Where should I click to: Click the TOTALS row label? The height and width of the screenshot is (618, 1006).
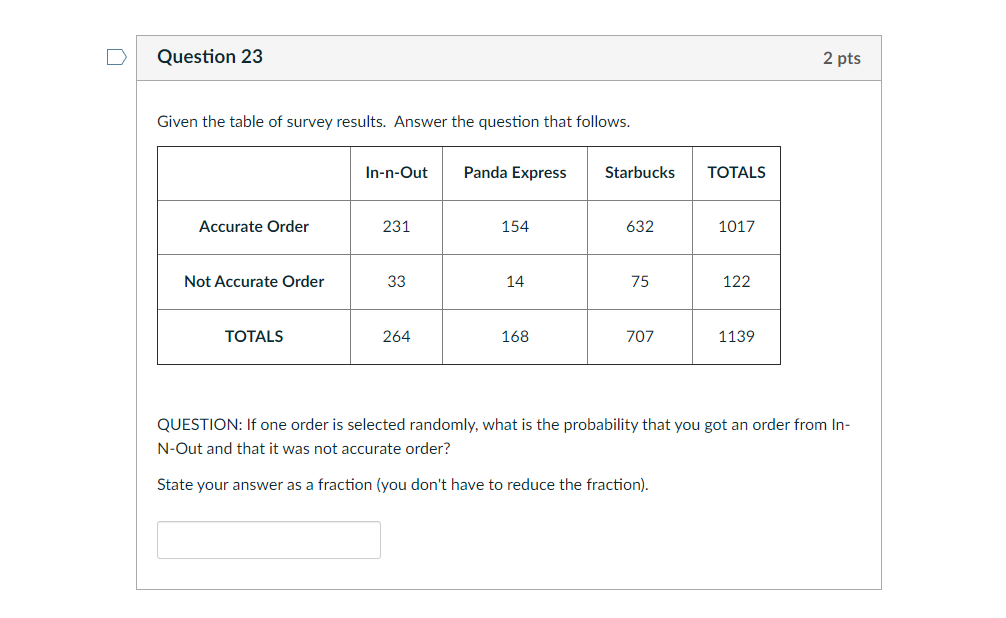coord(253,336)
